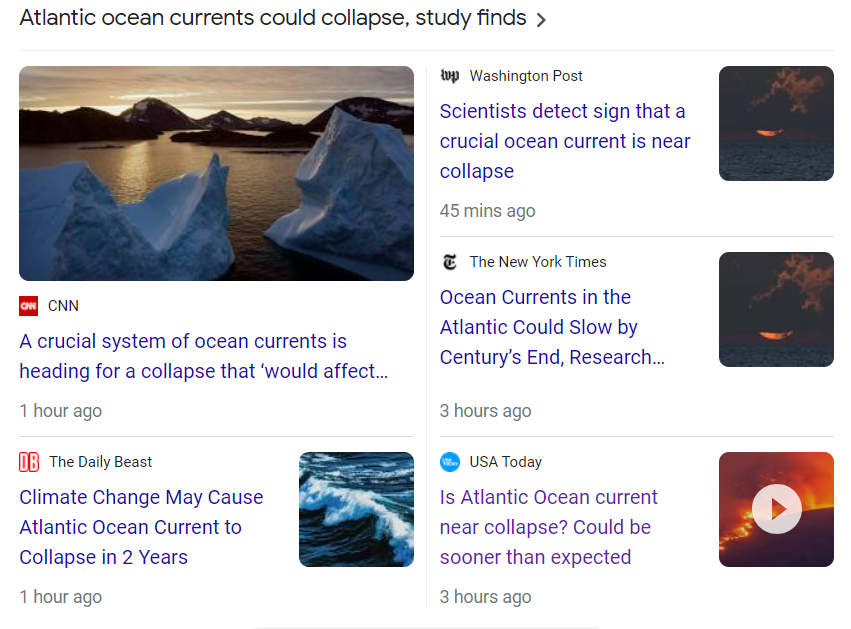
Task: Open the Daily Beast '2 Years' collapse headline
Action: pos(141,527)
